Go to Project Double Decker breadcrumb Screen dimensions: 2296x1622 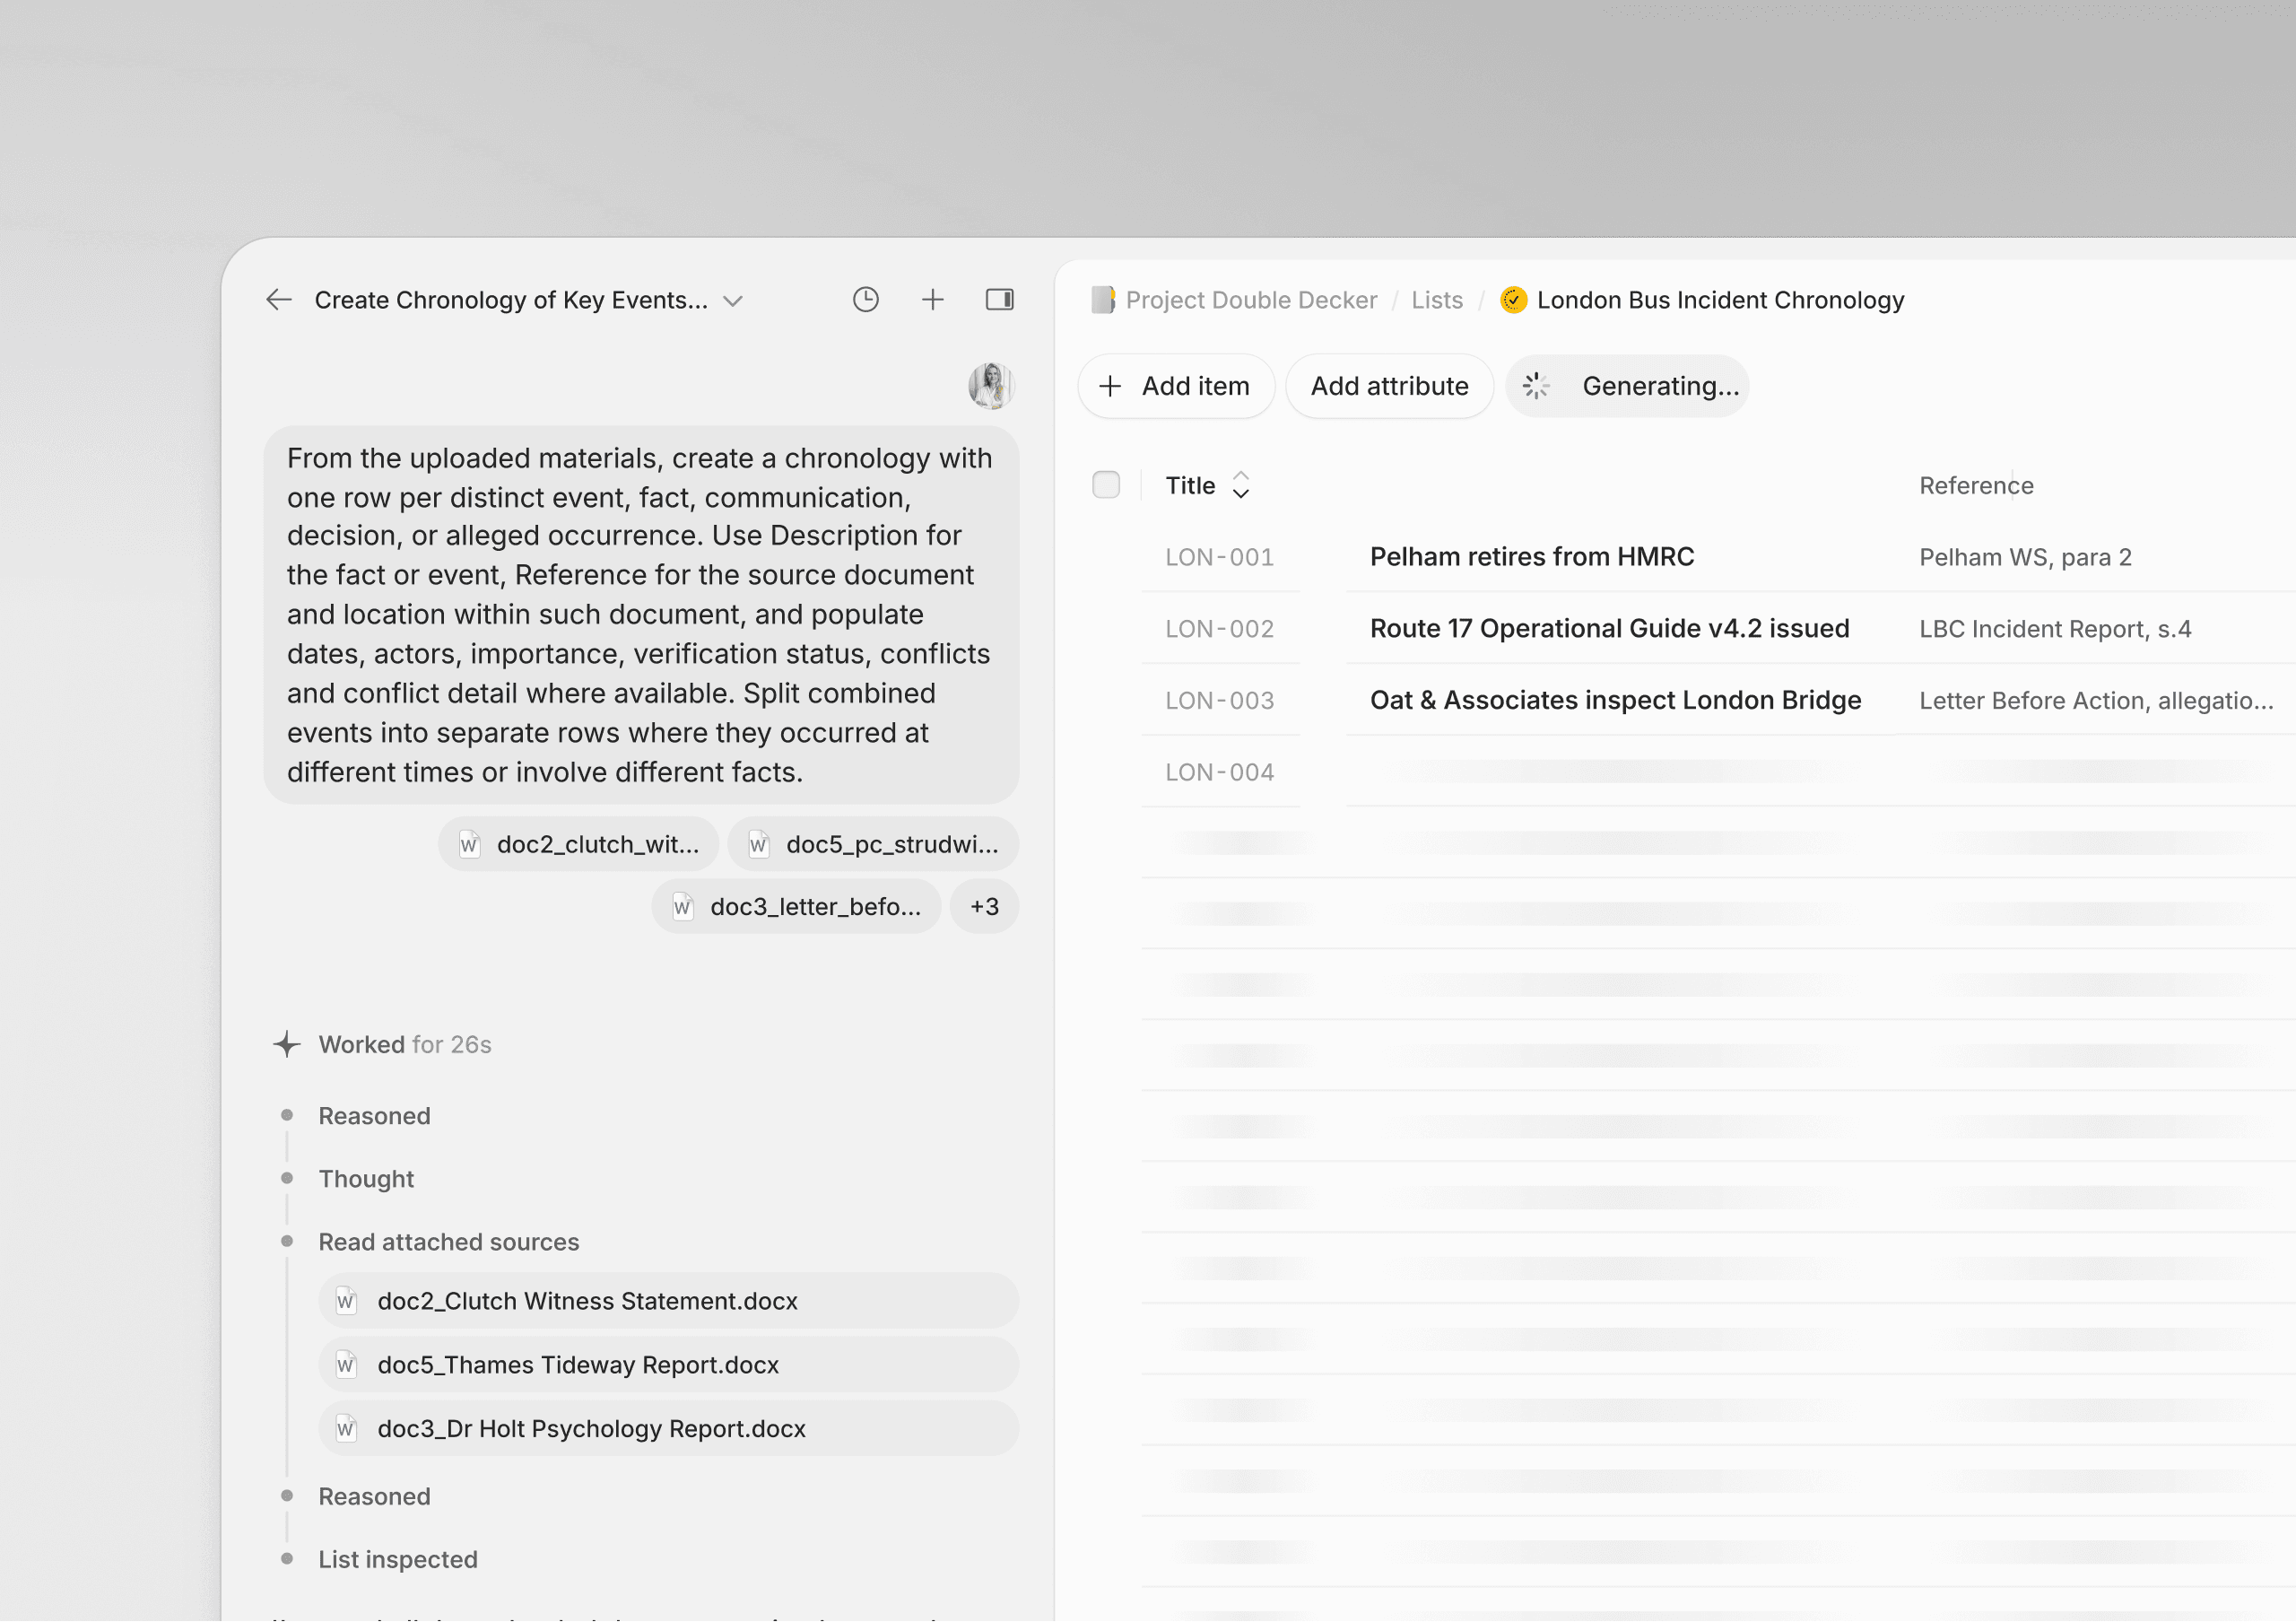pyautogui.click(x=1251, y=300)
